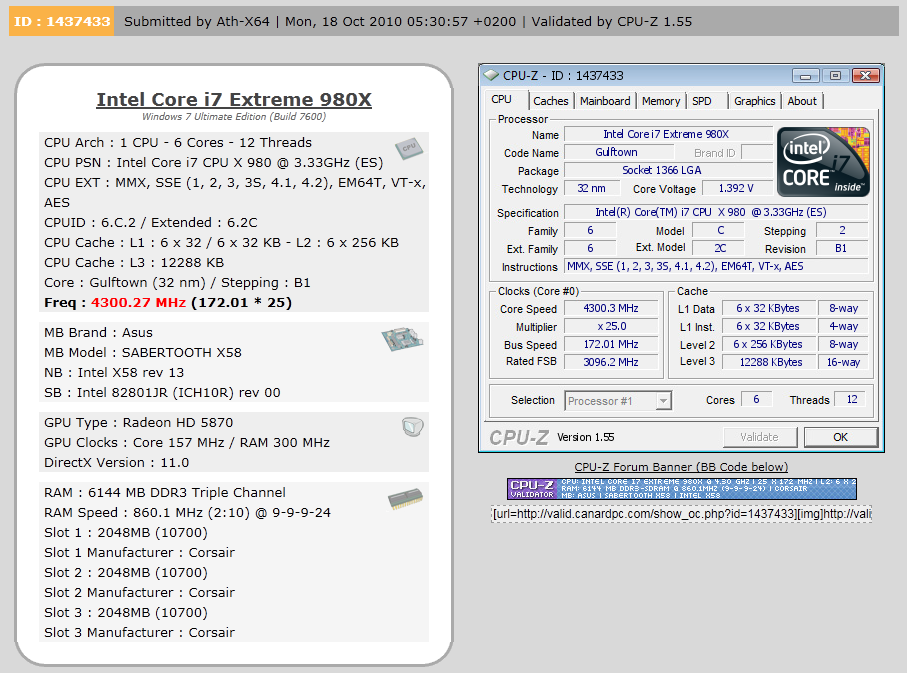Click the CPU Cache : L3 : 12288 KB line
The image size is (907, 673).
(134, 263)
